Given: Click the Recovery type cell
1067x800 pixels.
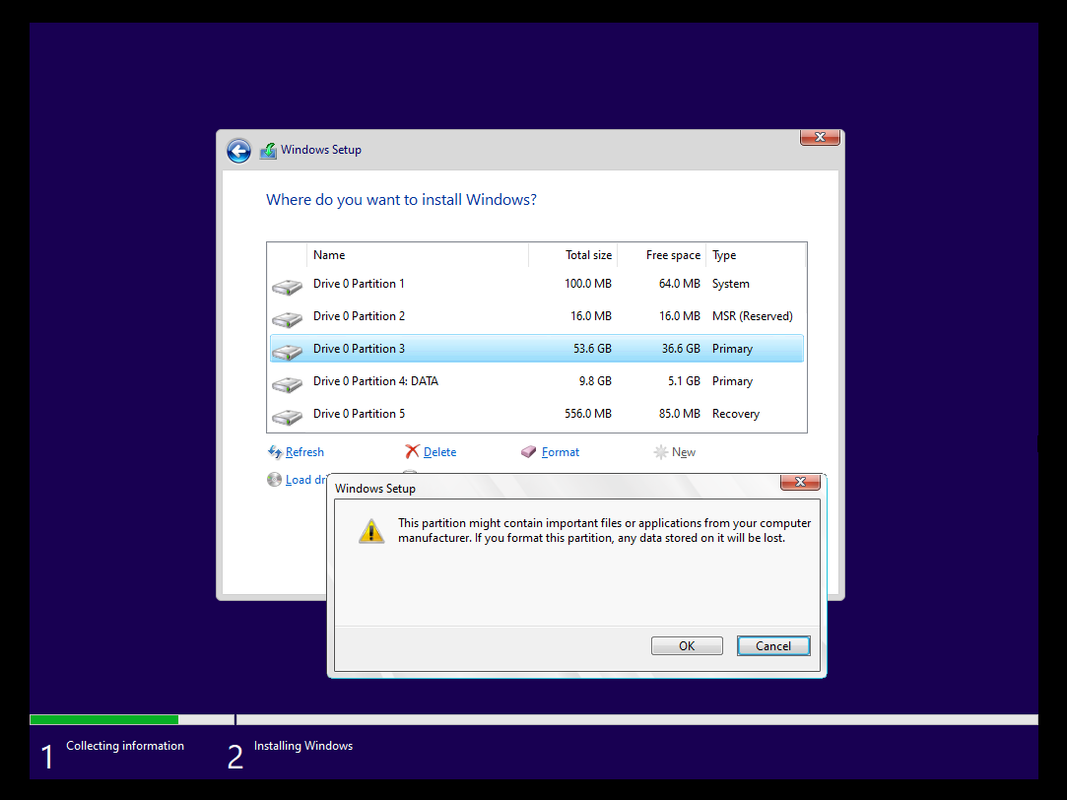Looking at the screenshot, I should pos(736,414).
